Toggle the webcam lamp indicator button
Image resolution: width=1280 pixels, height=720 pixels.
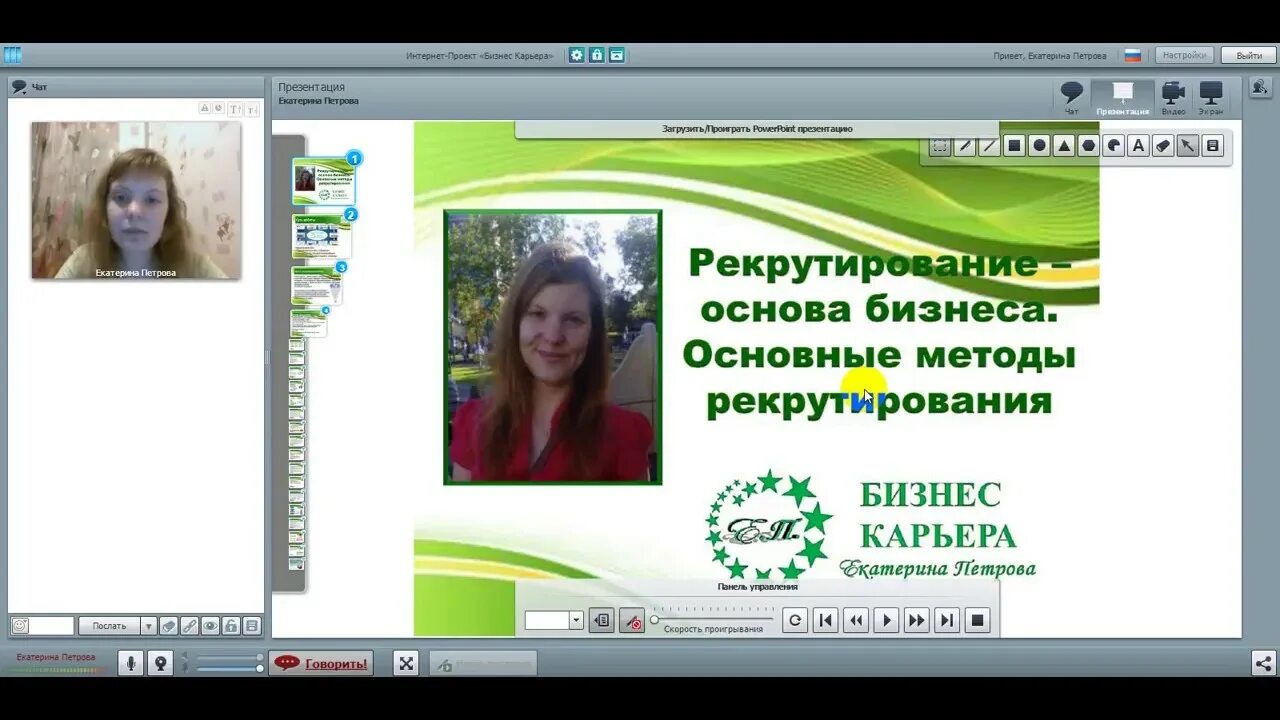tap(161, 662)
